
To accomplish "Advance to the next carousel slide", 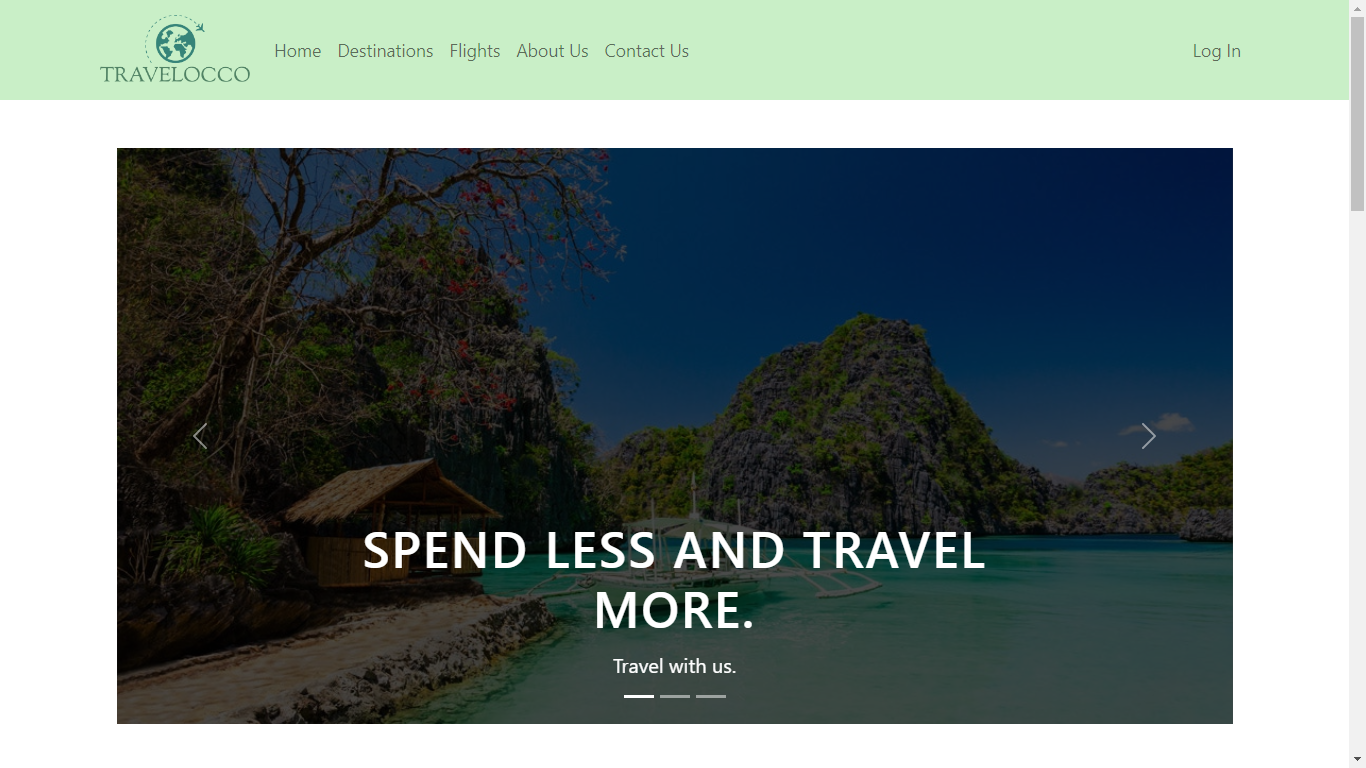I will (1149, 436).
